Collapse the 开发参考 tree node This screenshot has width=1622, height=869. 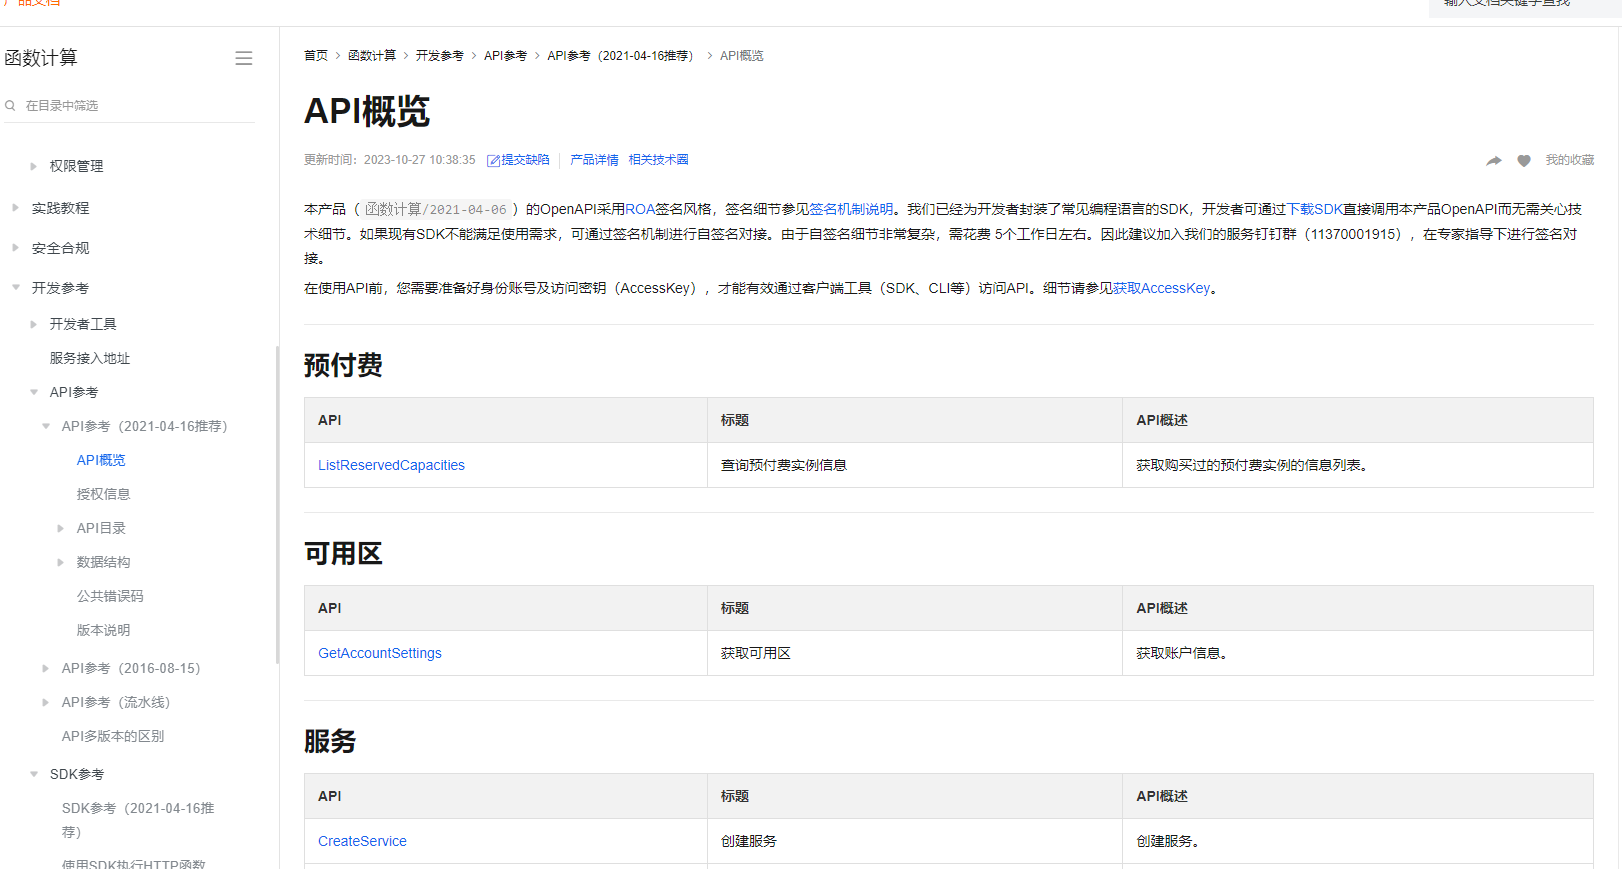click(x=15, y=288)
